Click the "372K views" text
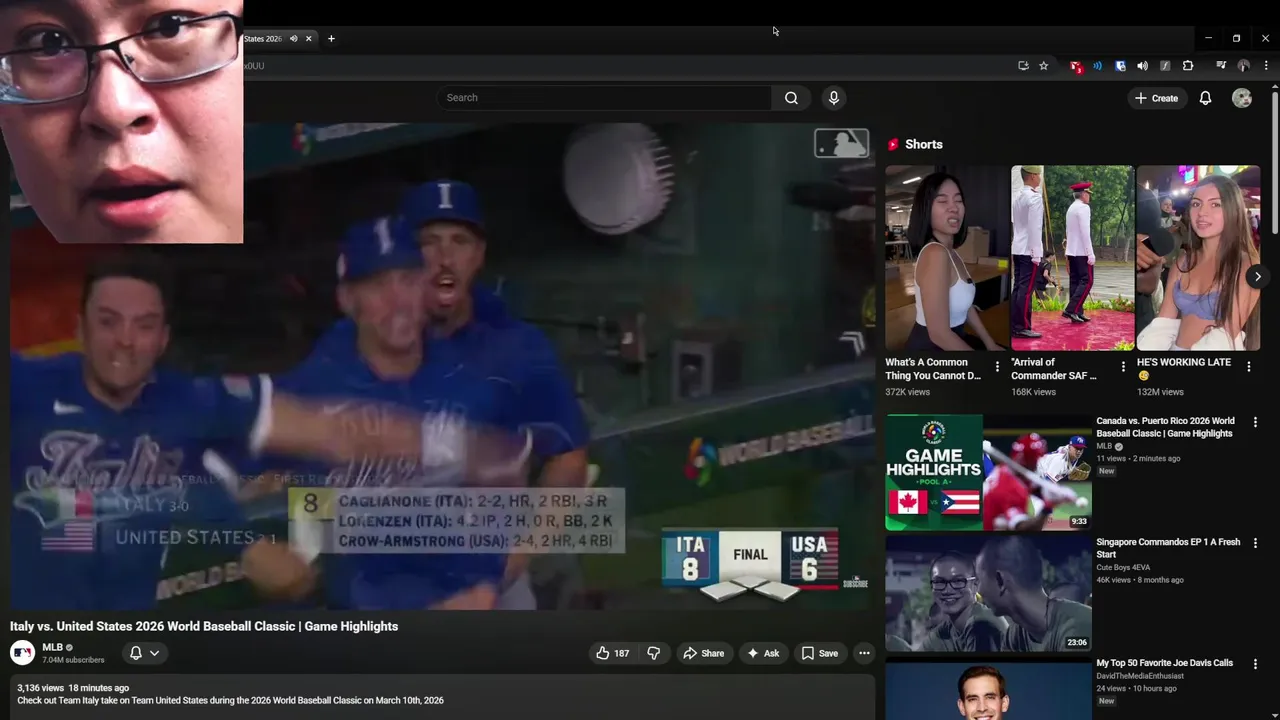 tap(908, 392)
